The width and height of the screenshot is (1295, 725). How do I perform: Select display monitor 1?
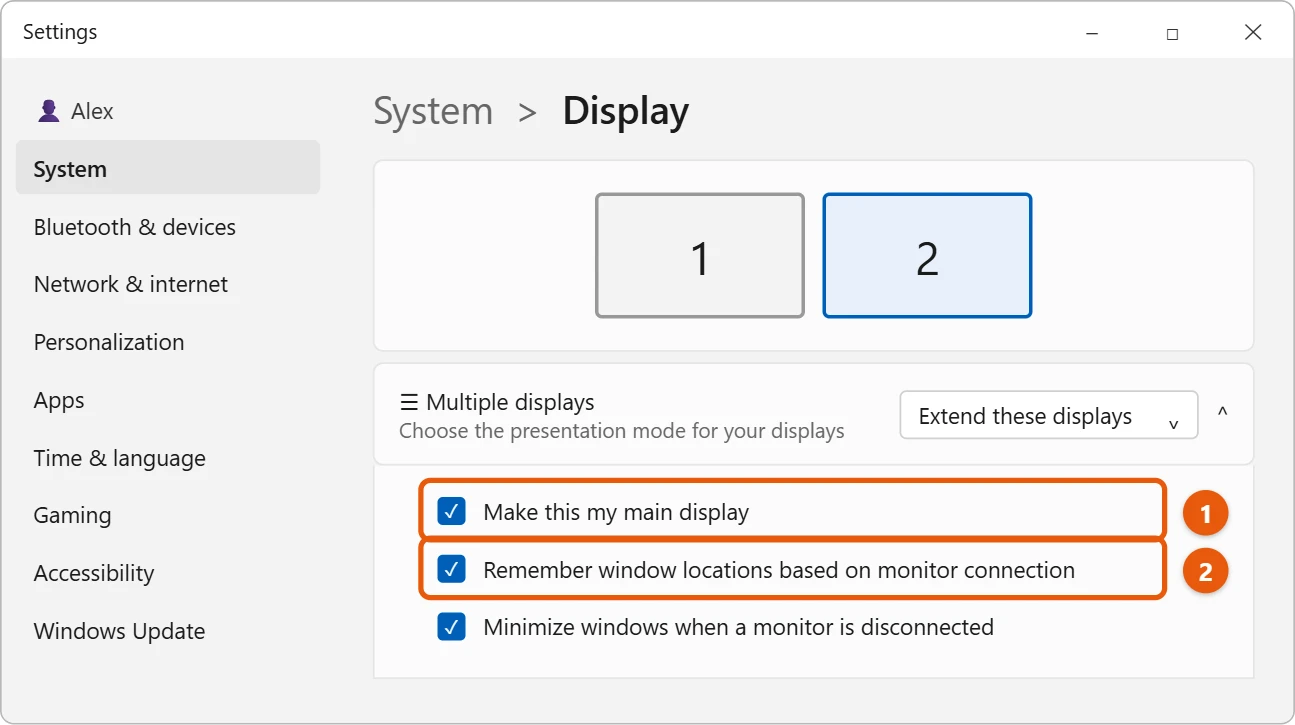tap(700, 256)
